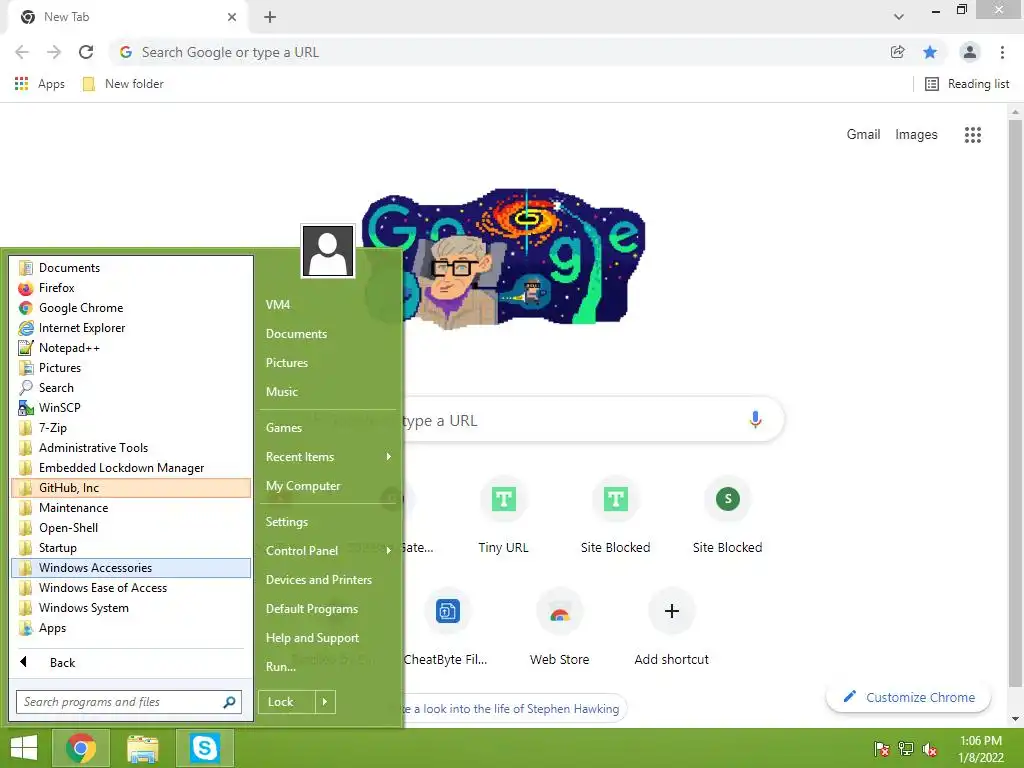Expand the 7-Zip folder
Viewport: 1024px width, 768px height.
click(131, 428)
